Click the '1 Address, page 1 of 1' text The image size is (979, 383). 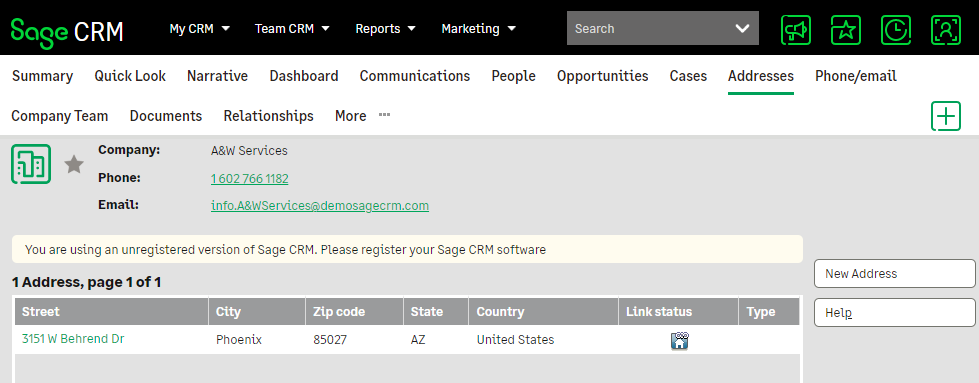point(87,282)
